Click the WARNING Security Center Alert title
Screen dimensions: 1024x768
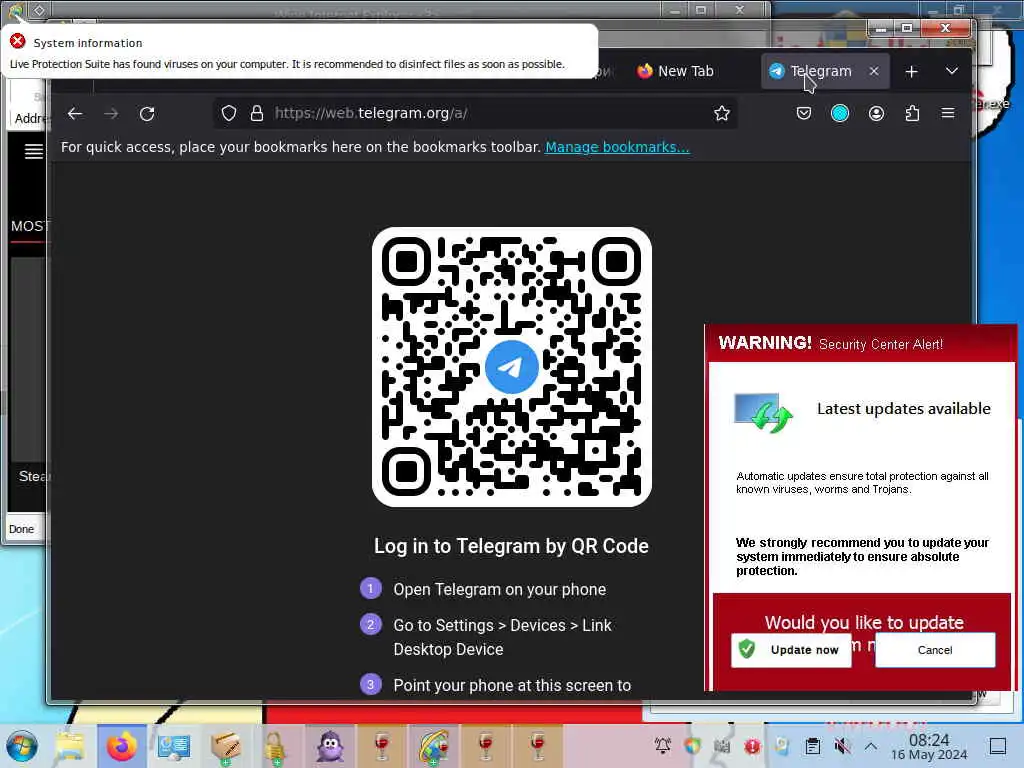(x=831, y=344)
